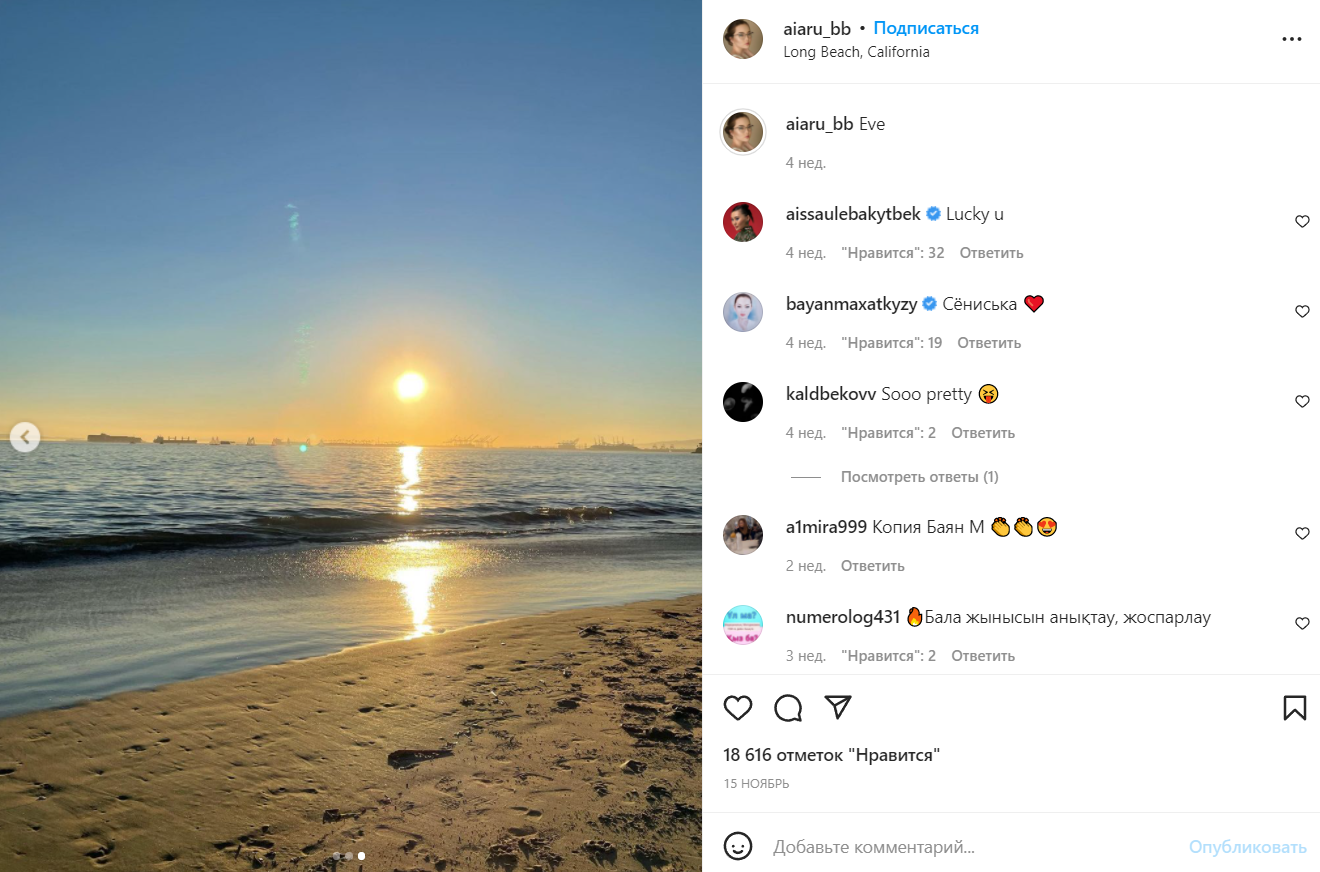Like kaldbekovv's comment
Screen dimensions: 1320x872
click(1302, 402)
